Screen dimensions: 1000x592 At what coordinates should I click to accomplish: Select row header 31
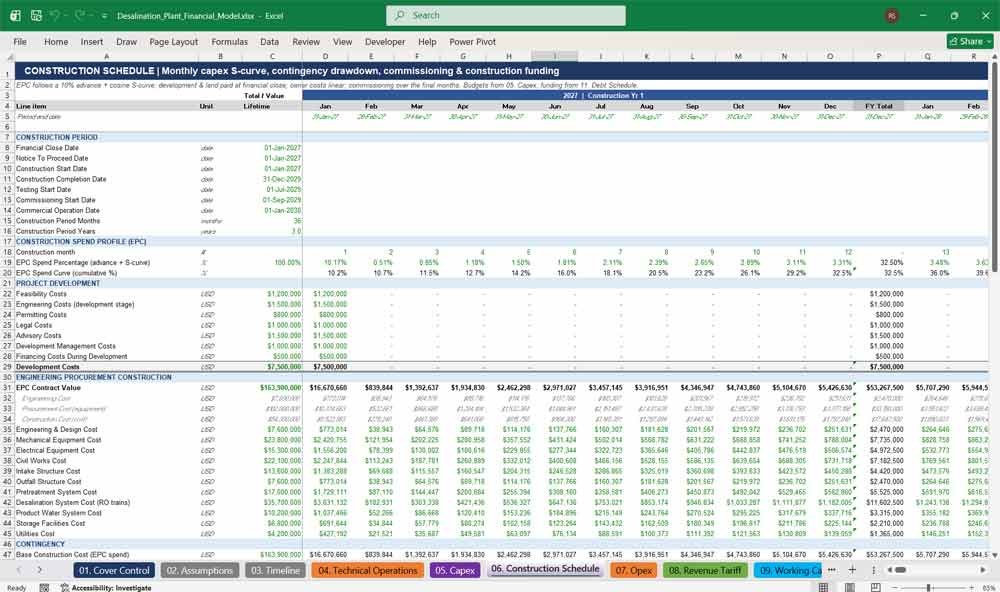pos(7,388)
